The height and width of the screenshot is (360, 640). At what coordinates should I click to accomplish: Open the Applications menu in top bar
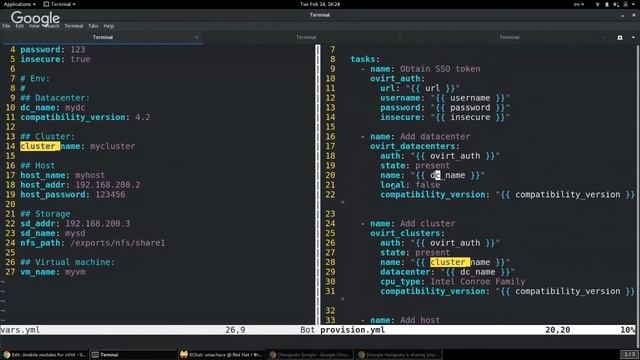19,4
